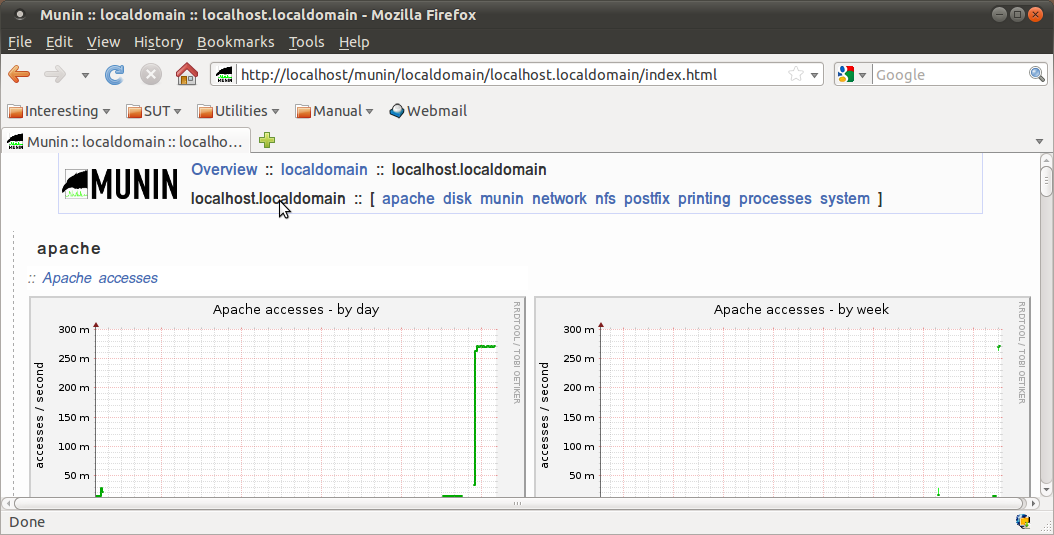Viewport: 1054px width, 535px height.
Task: Click the scroll down arrow on vertical scrollbar
Action: tap(1045, 491)
